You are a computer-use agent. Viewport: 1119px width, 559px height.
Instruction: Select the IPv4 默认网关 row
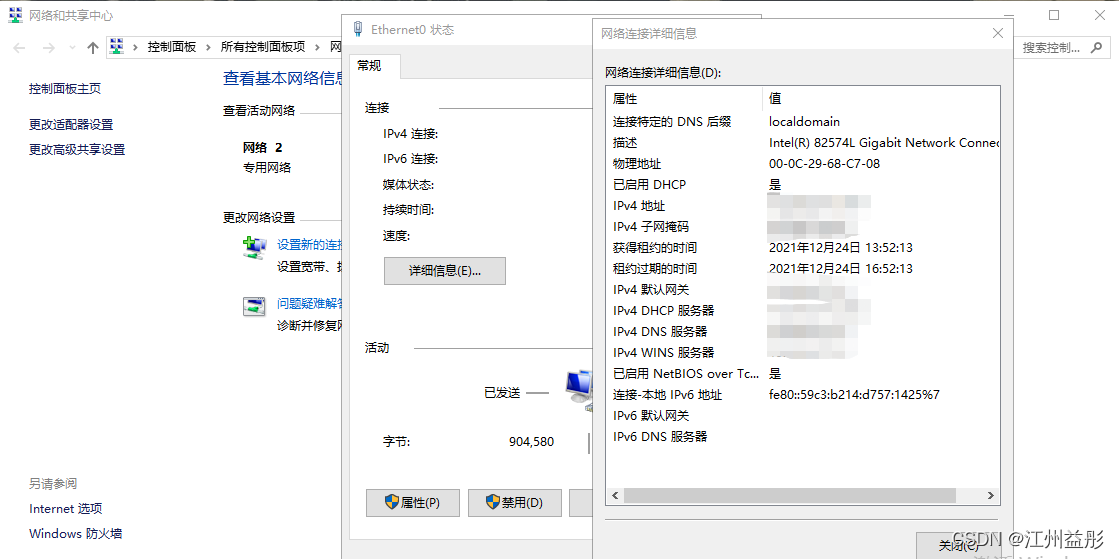point(803,290)
